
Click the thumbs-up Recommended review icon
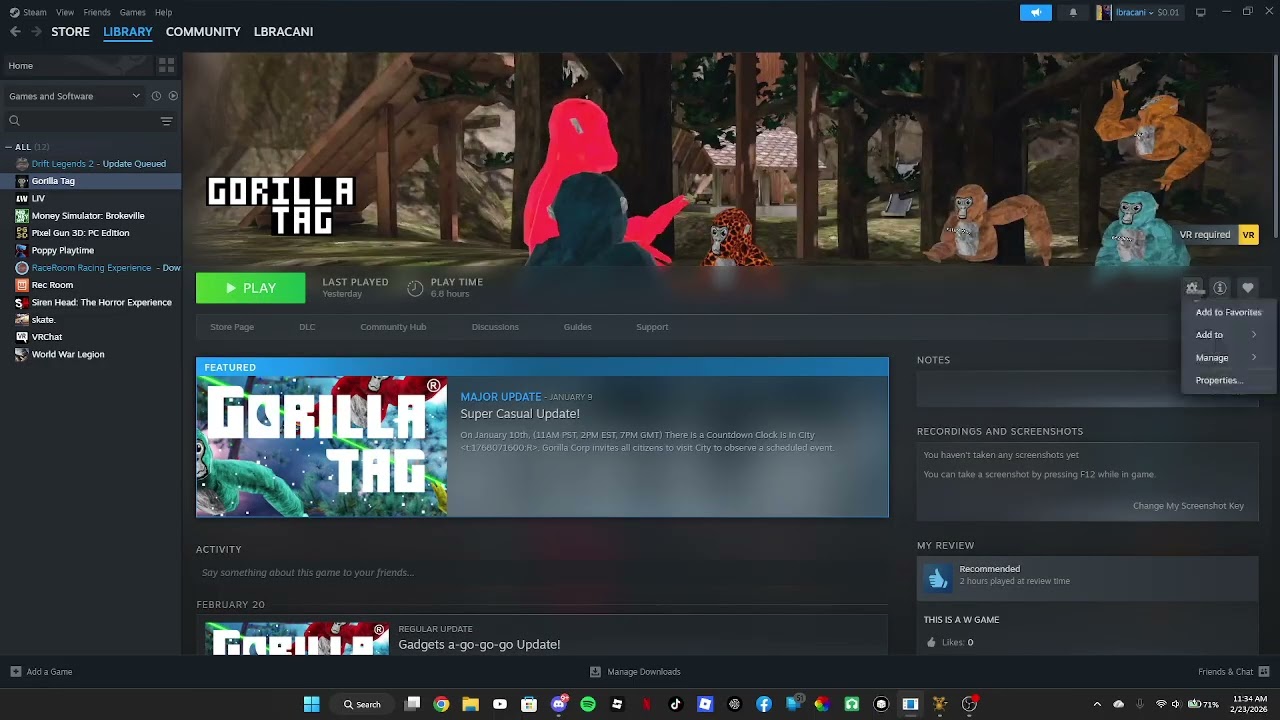[x=938, y=578]
